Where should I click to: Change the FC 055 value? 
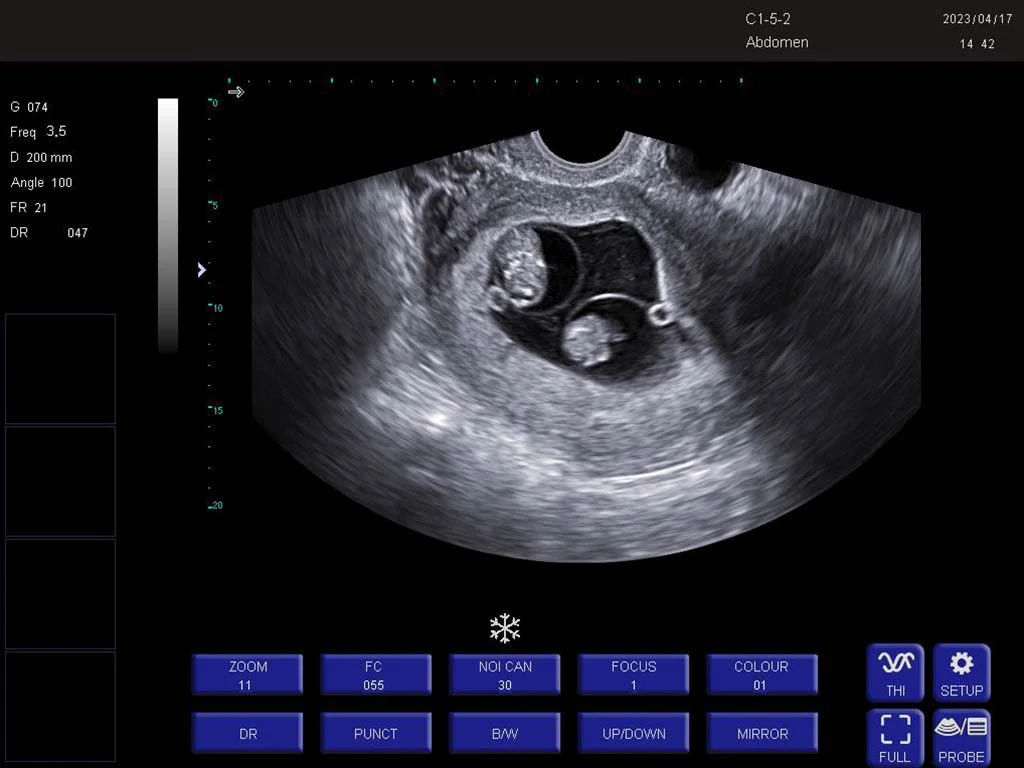(x=376, y=675)
